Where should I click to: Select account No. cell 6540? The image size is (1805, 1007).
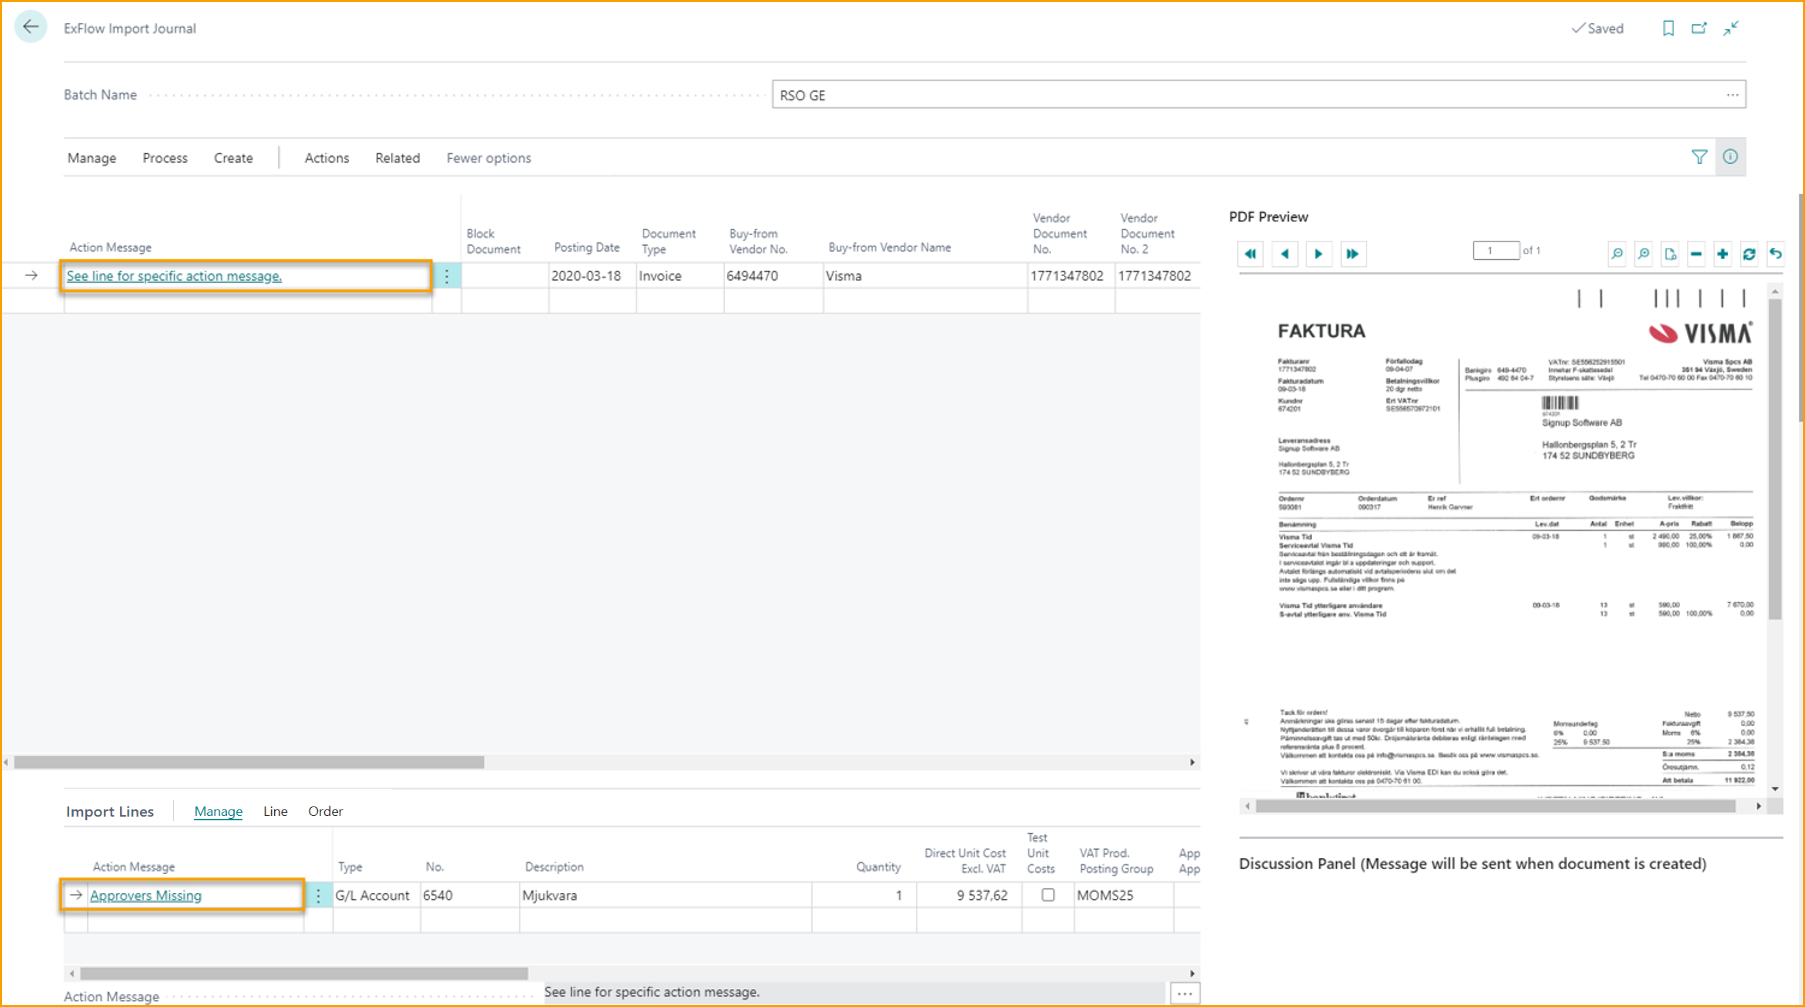tap(469, 896)
